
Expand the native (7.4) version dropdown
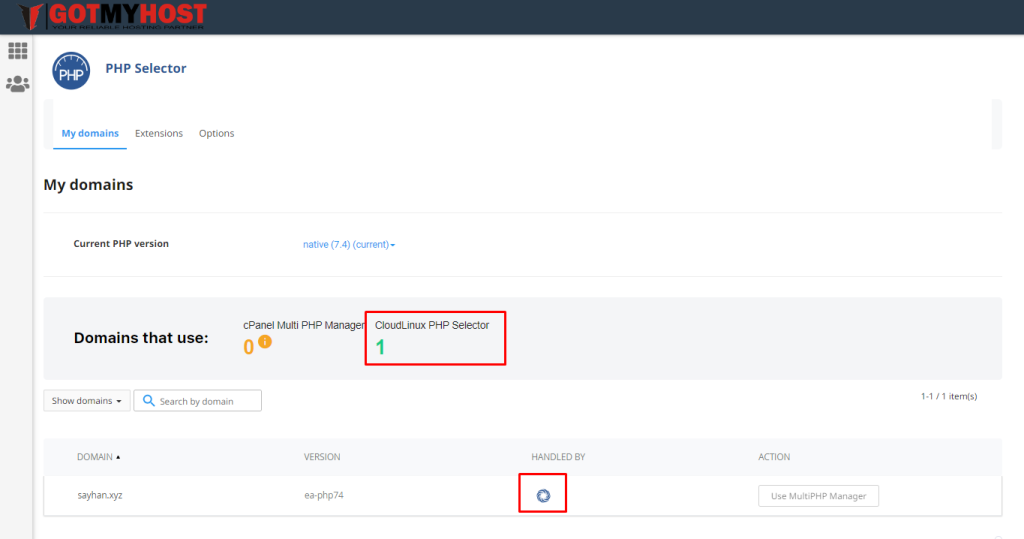(349, 244)
